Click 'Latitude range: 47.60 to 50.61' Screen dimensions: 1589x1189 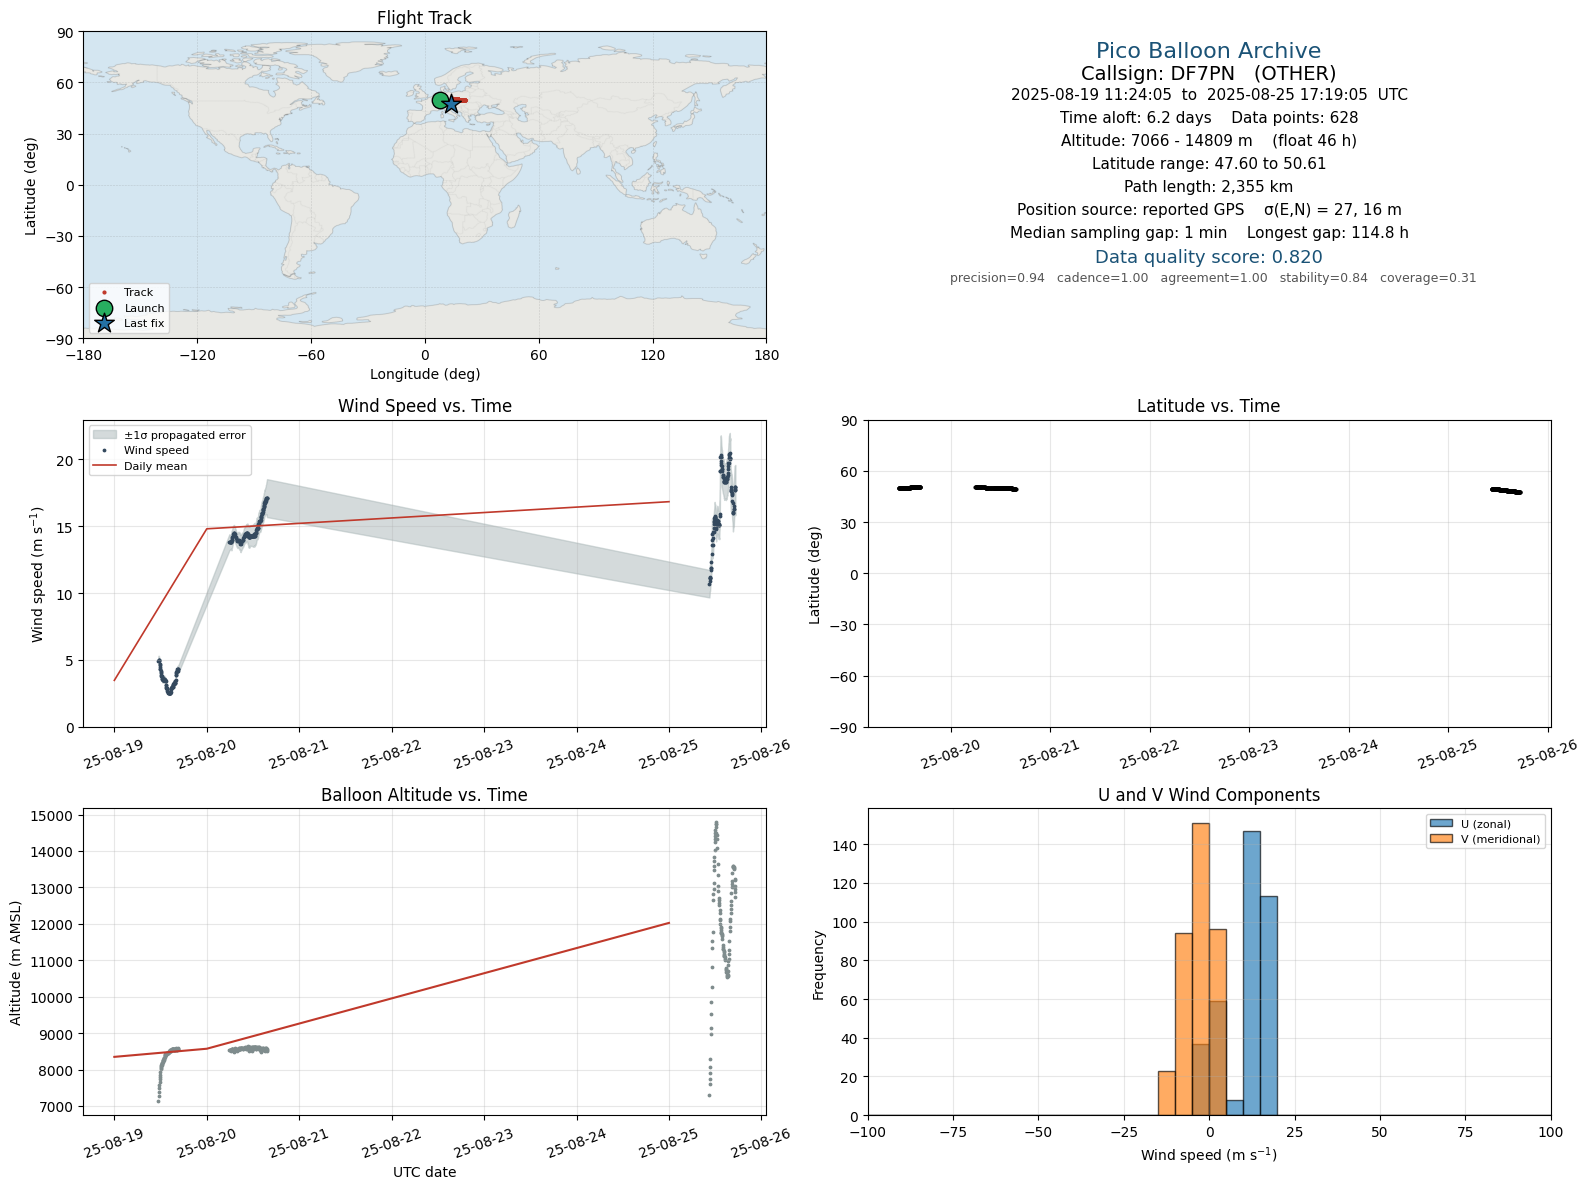click(x=1208, y=164)
